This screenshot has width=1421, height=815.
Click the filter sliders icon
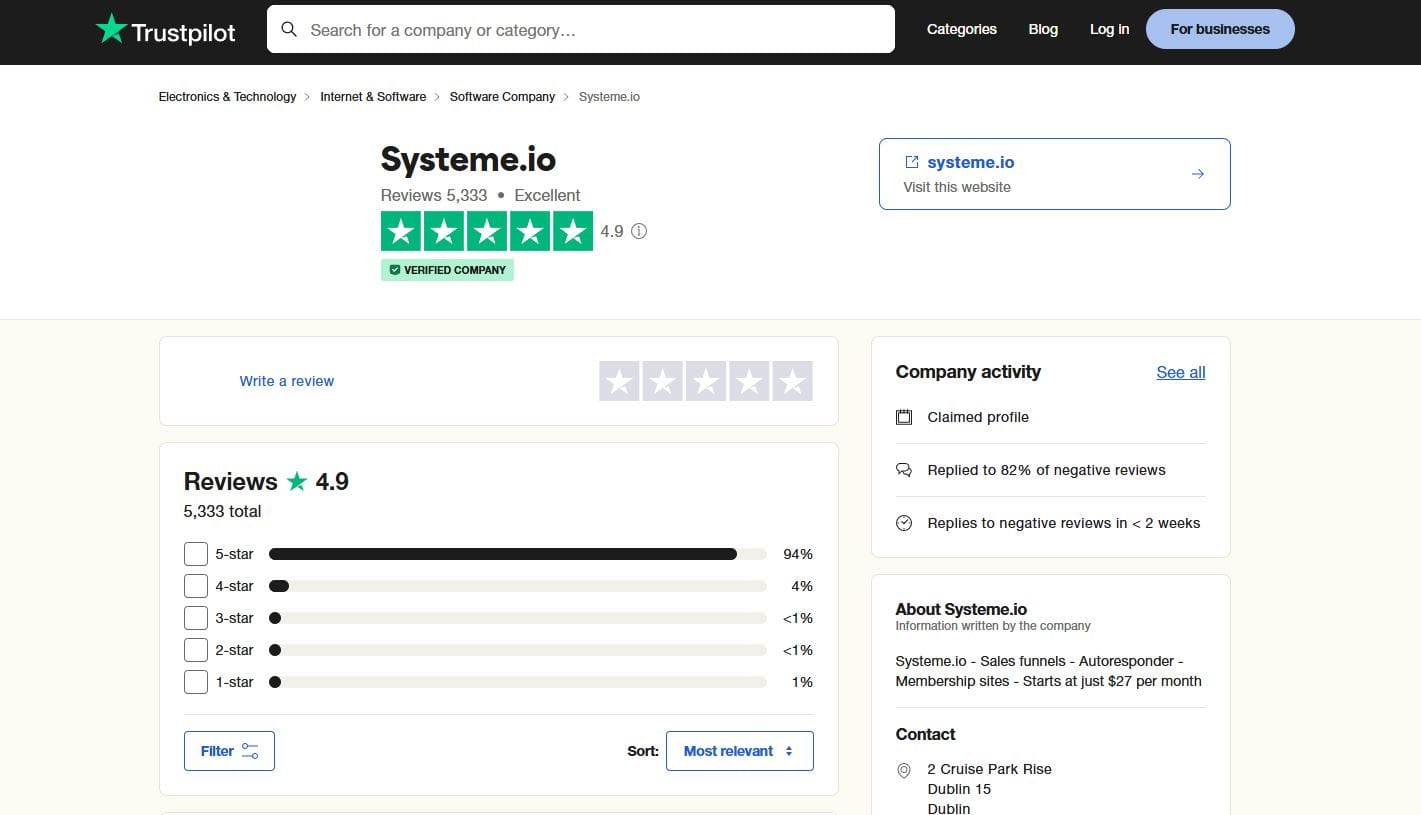250,751
